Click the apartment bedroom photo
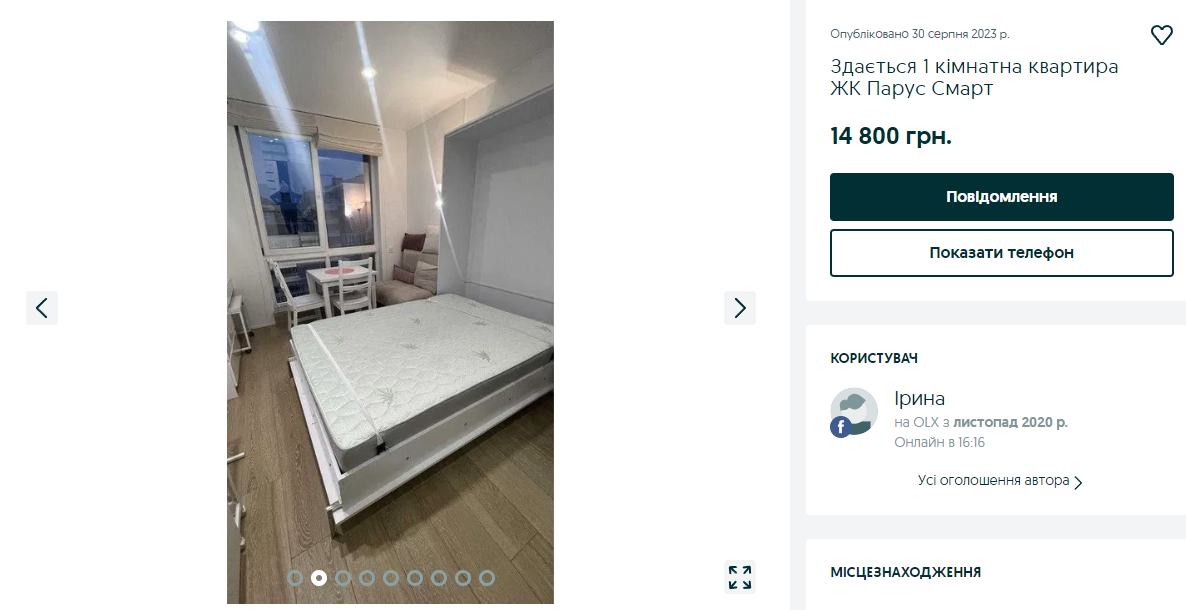 coord(390,312)
